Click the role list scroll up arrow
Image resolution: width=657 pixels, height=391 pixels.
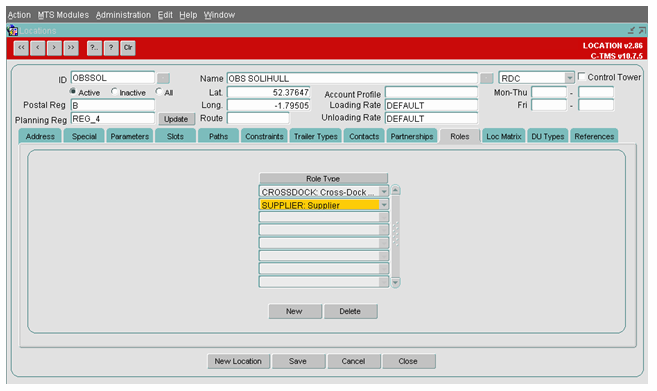[x=395, y=191]
